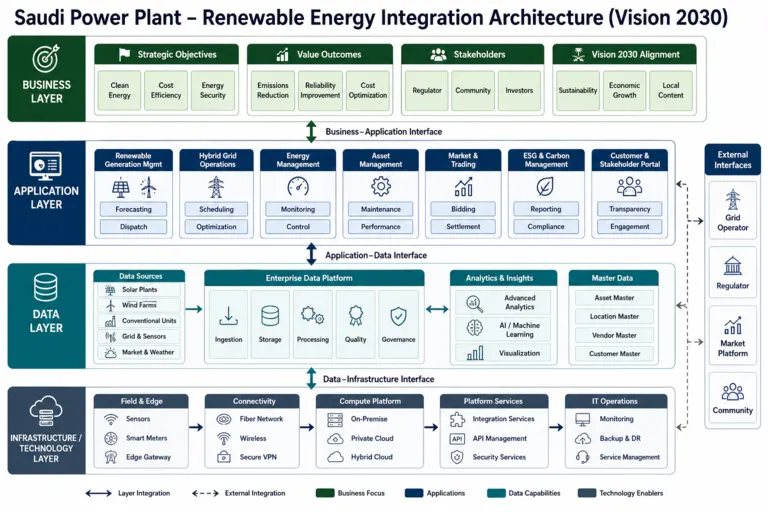Click the people icon beside Stakeholders

click(x=438, y=54)
